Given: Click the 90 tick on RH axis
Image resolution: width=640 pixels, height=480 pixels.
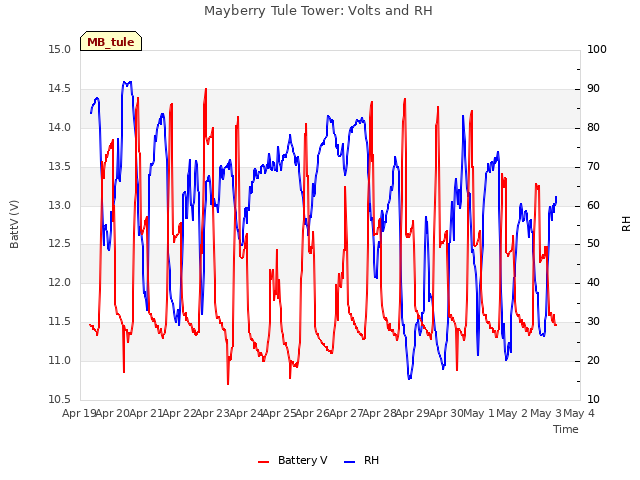Looking at the screenshot, I should click(593, 89).
